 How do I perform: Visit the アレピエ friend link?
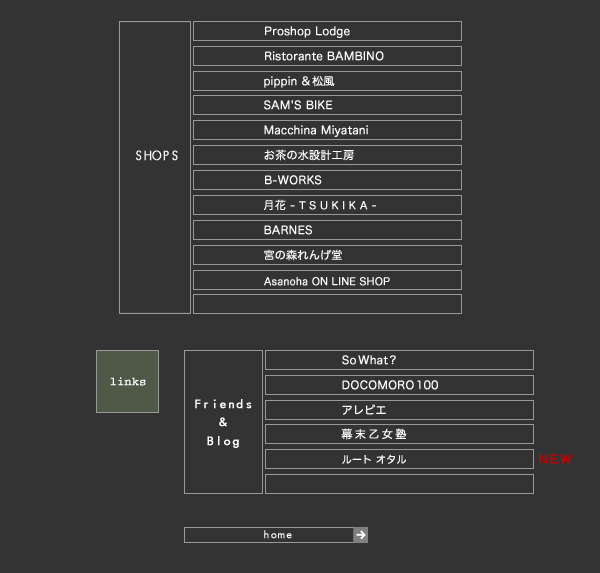(363, 410)
